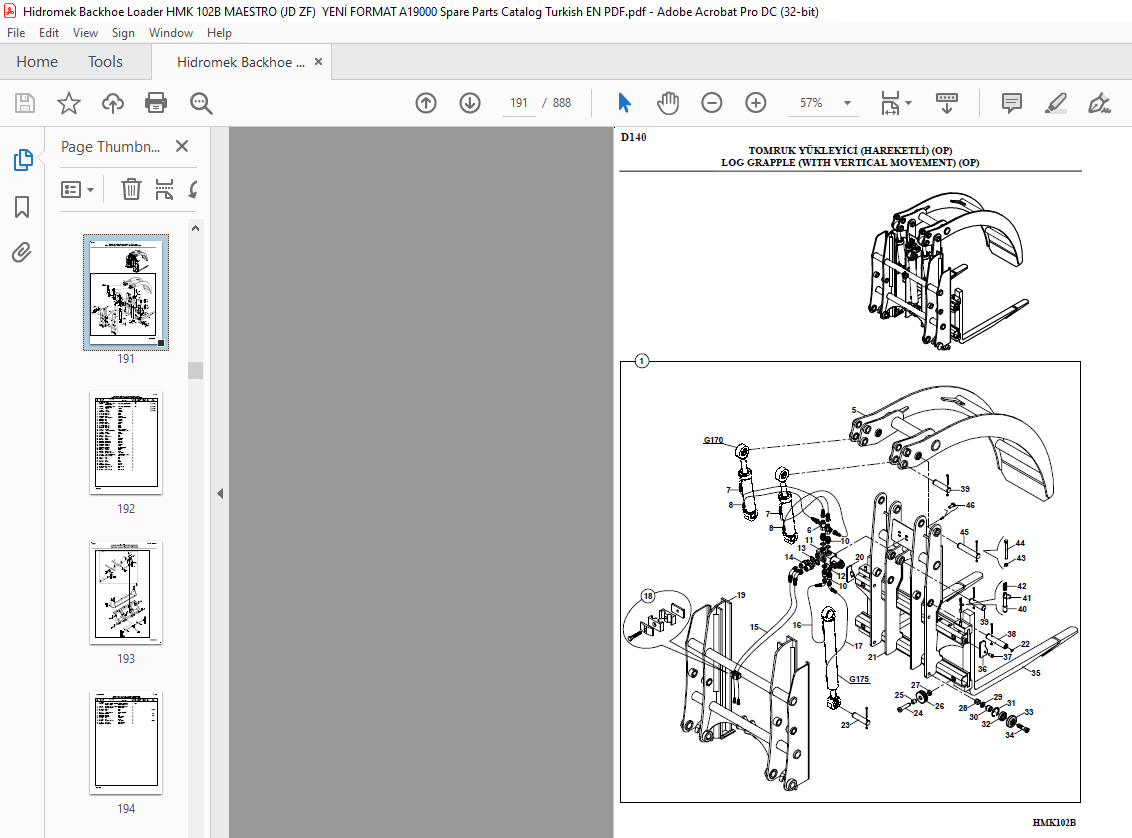Select page 194 thumbnail

click(x=126, y=743)
